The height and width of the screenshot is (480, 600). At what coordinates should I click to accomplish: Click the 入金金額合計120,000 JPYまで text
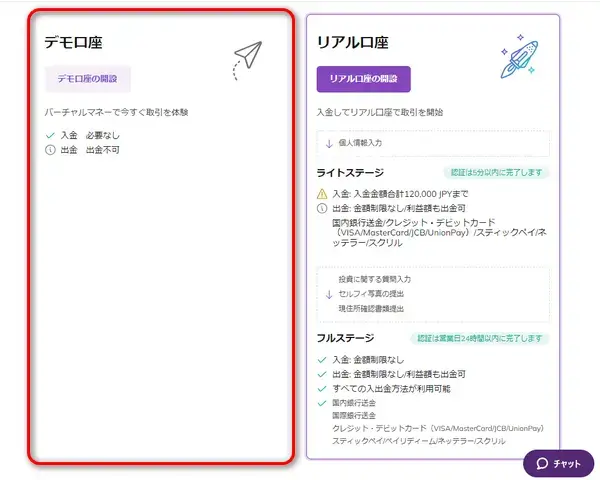(x=411, y=194)
